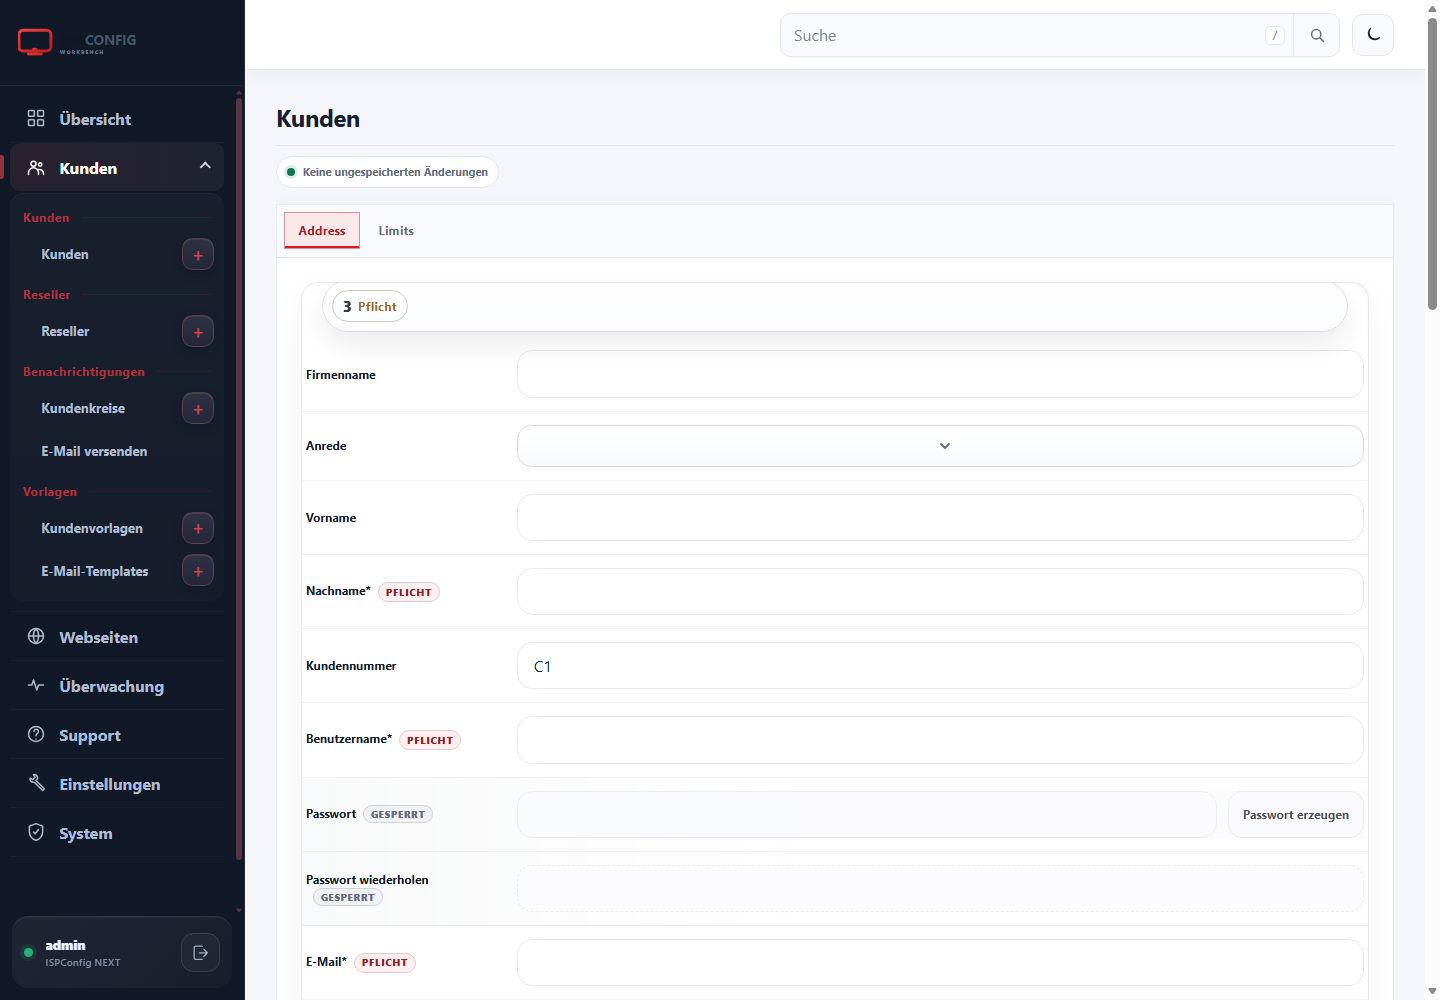1440x1000 pixels.
Task: Click the Support question mark icon
Action: [36, 734]
